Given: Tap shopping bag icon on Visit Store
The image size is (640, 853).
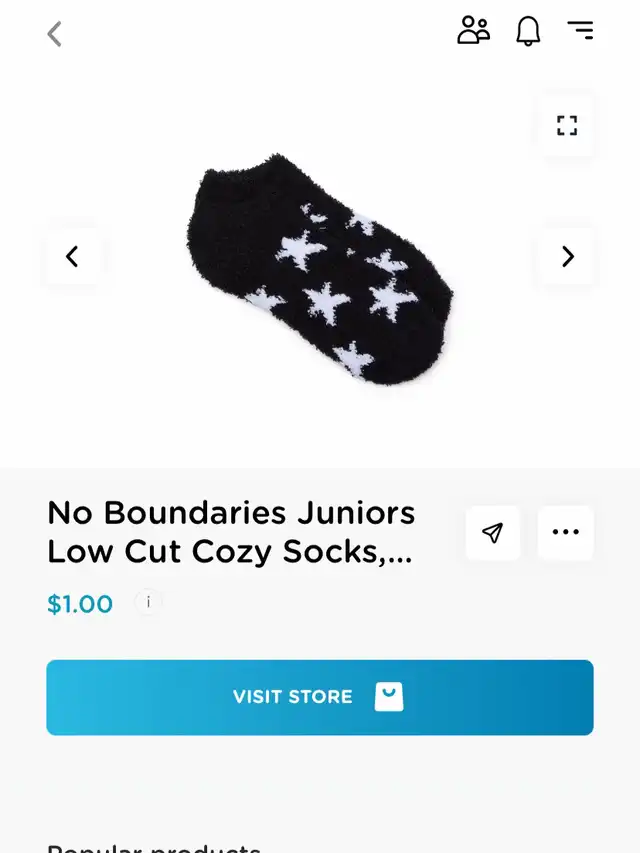Looking at the screenshot, I should tap(389, 697).
